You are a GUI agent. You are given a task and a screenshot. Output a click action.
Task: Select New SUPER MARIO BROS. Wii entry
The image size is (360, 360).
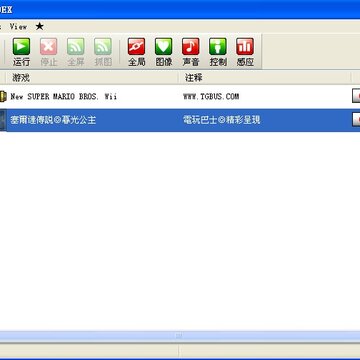coord(63,97)
